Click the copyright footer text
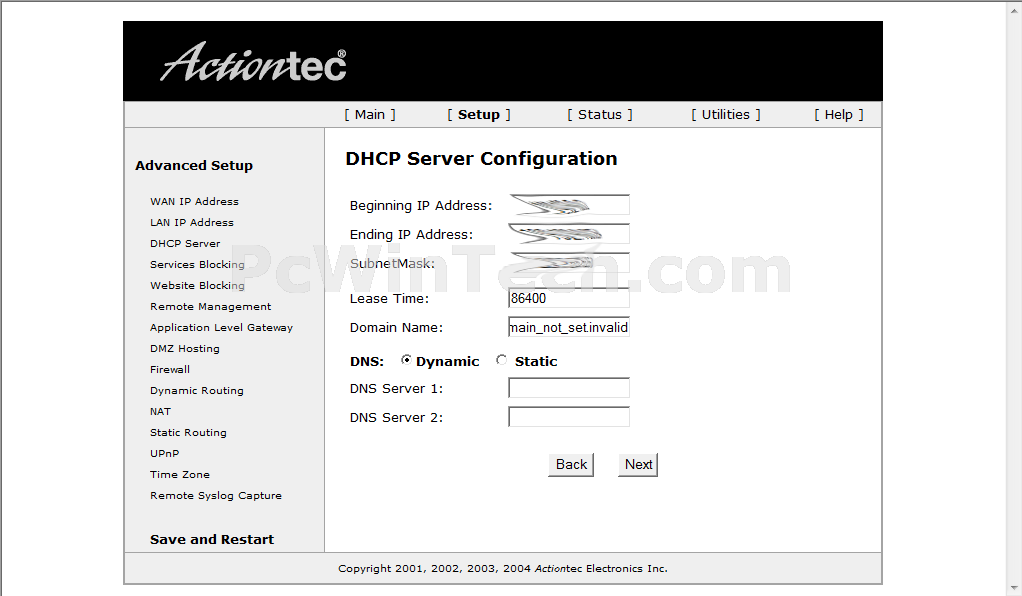Screen dimensions: 1022x596 (503, 569)
